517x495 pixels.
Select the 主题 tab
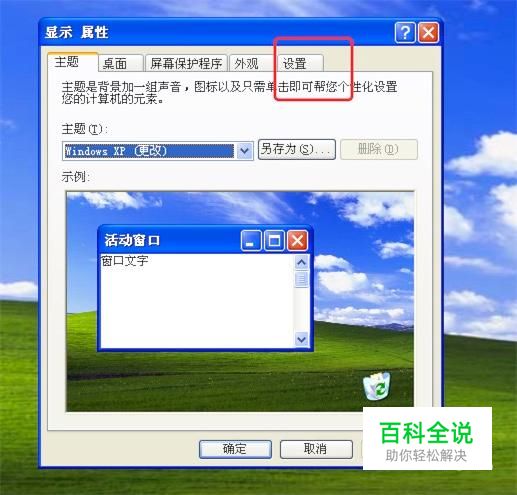(73, 62)
